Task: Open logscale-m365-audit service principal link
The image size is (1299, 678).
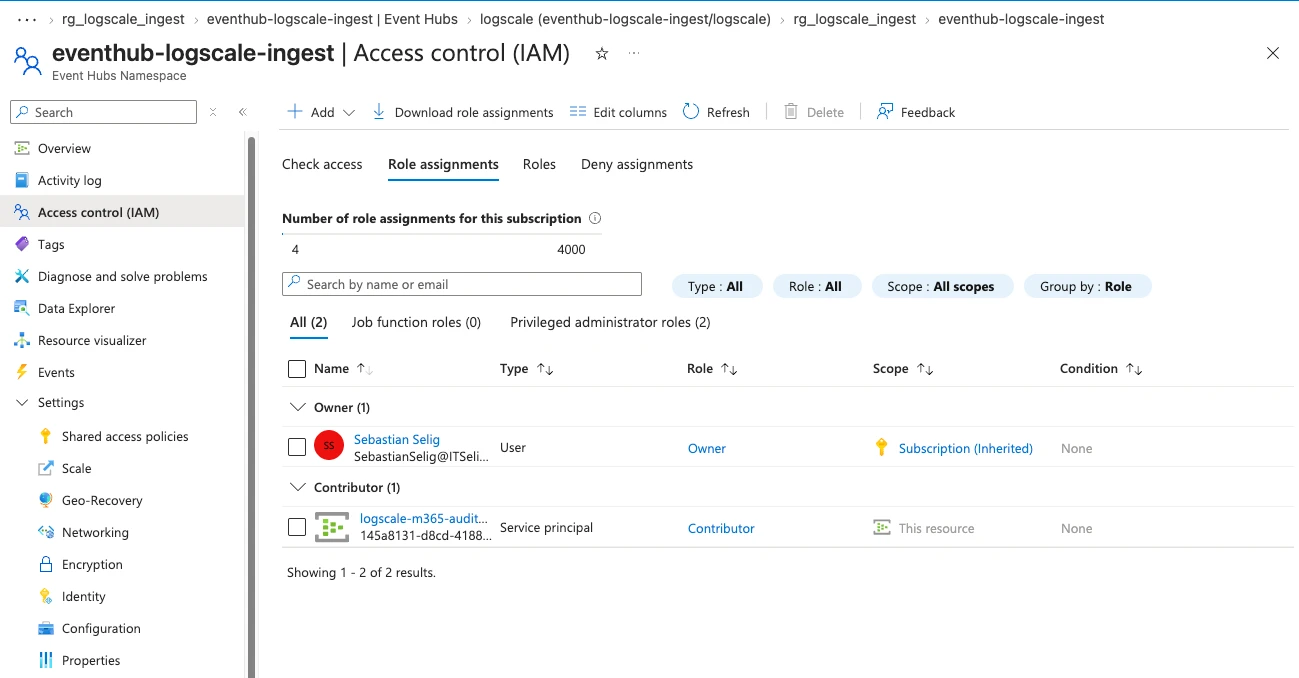Action: tap(424, 519)
